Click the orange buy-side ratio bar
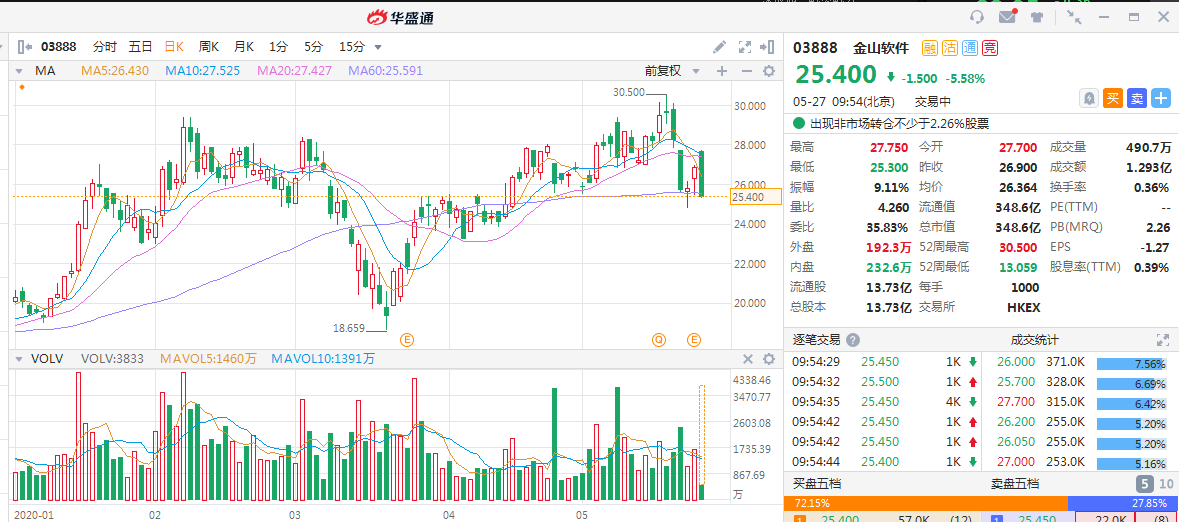1179x522 pixels. 927,503
